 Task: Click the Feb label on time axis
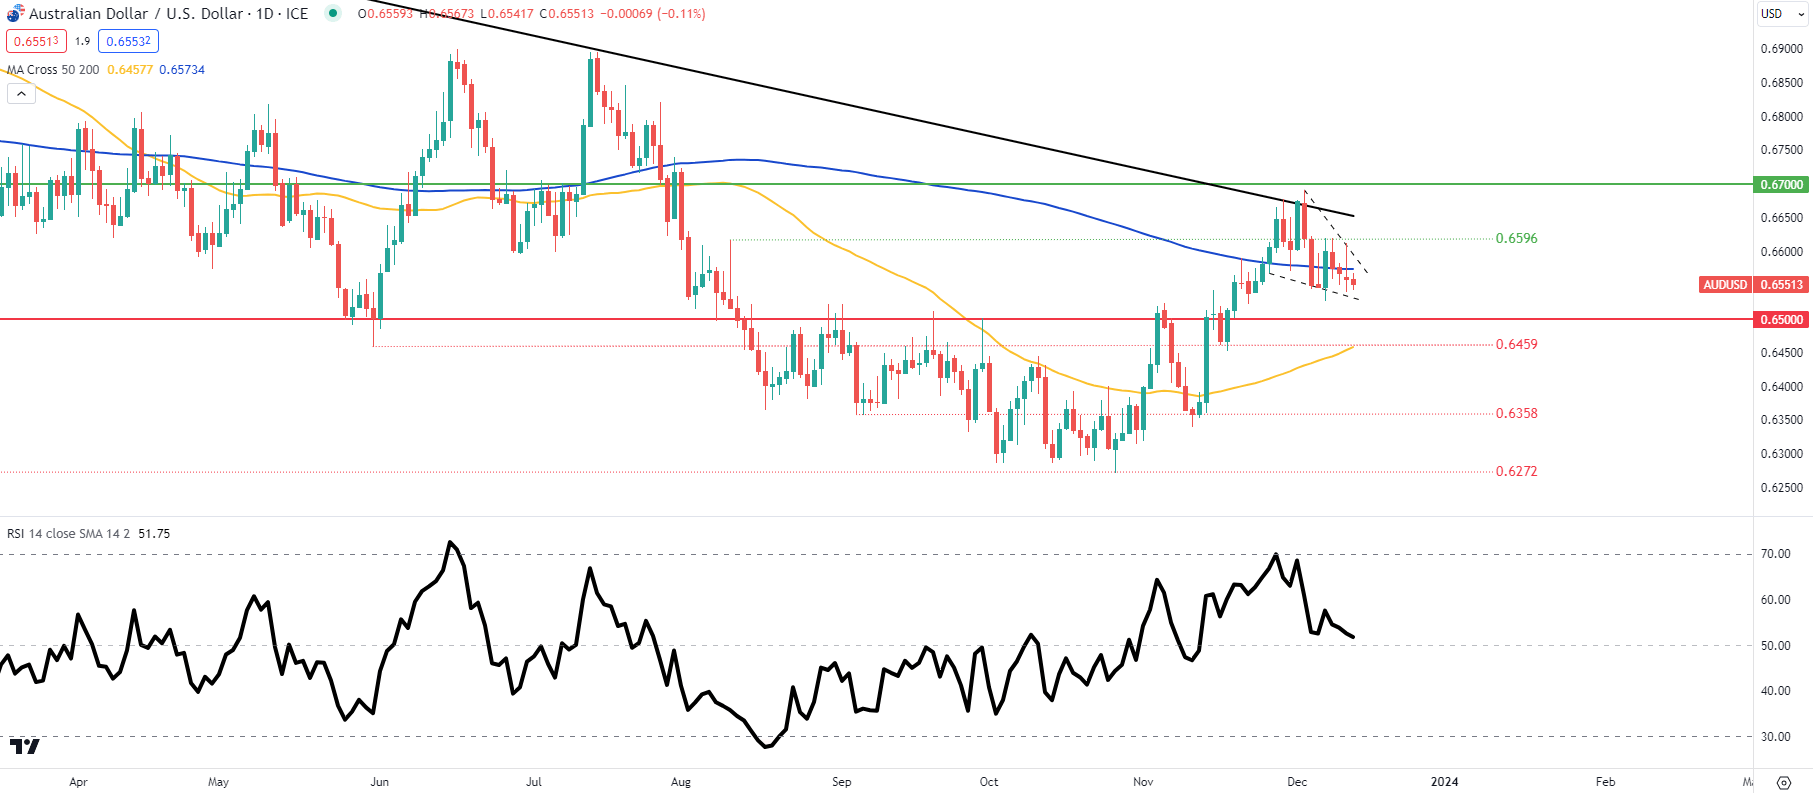point(1605,782)
